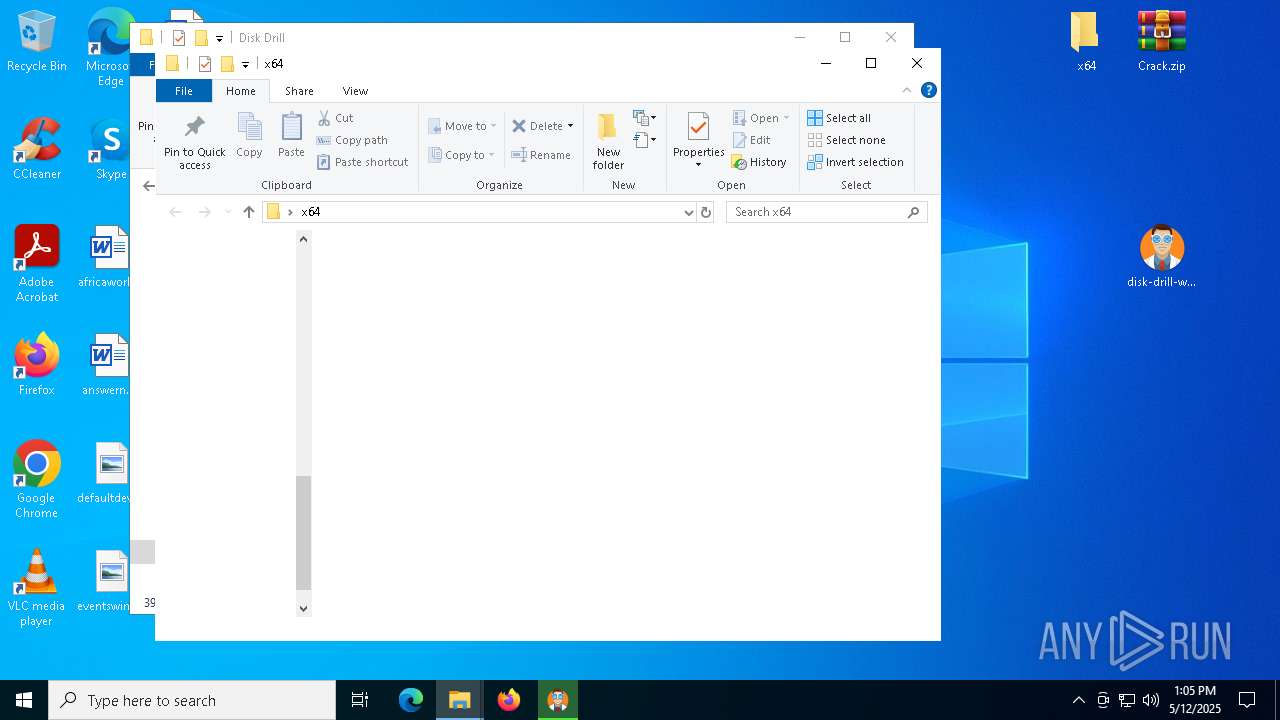Click Quick Access new folder icon in x64 title bar
The height and width of the screenshot is (720, 1280).
click(x=227, y=64)
